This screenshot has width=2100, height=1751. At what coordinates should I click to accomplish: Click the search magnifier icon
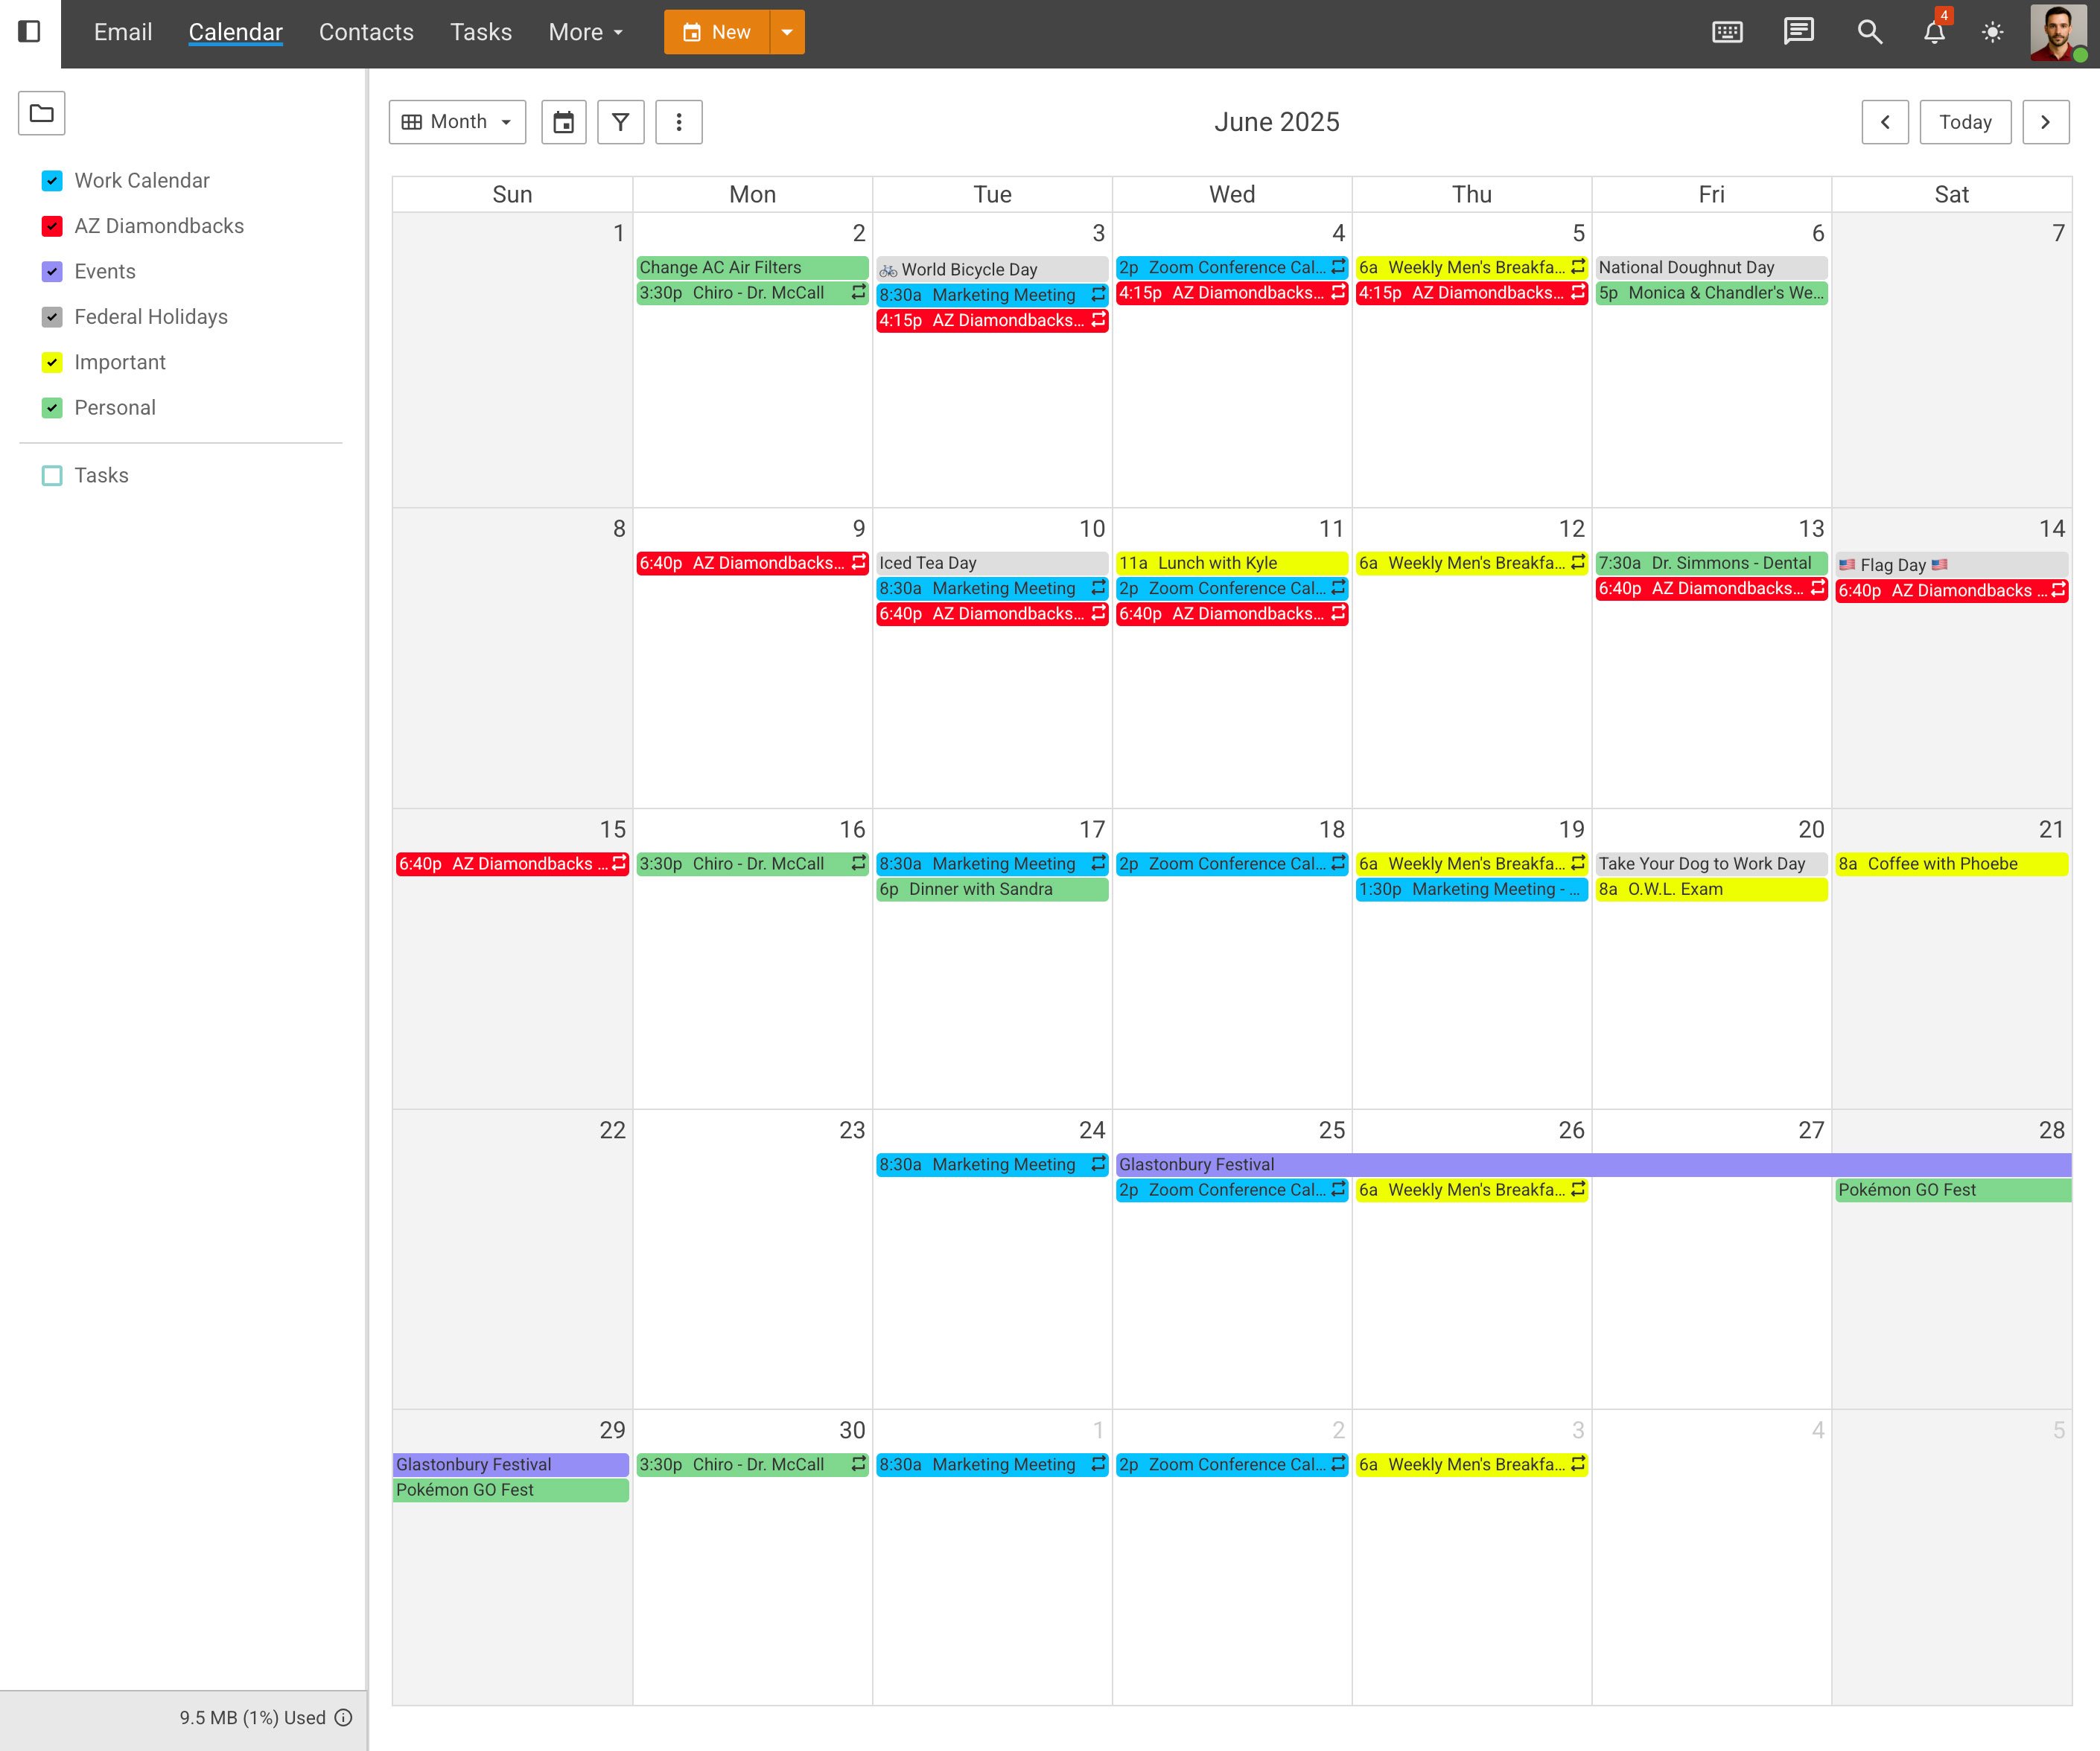tap(1869, 32)
